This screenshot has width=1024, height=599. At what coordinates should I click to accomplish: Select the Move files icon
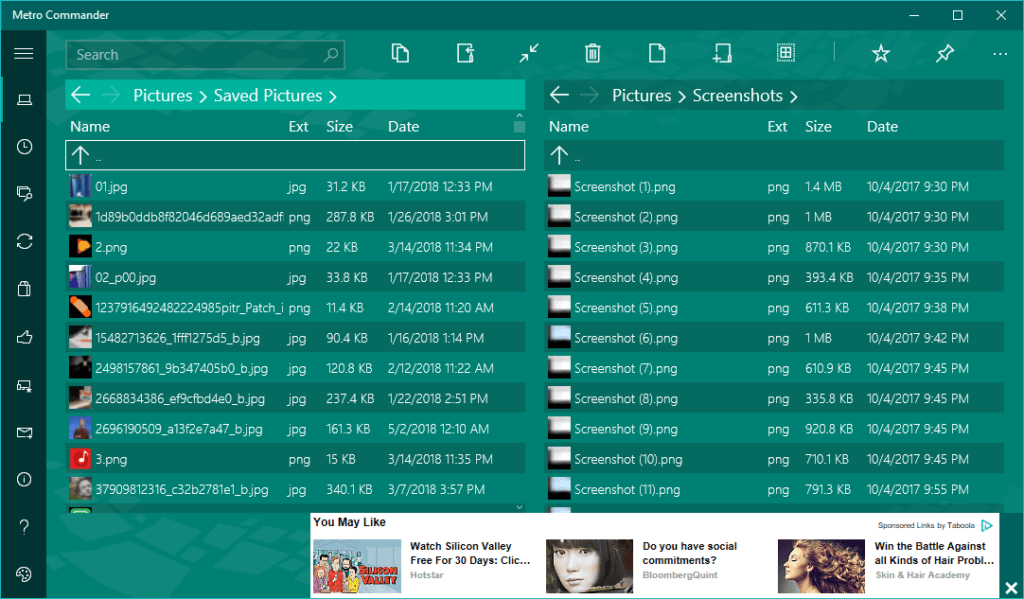point(464,53)
